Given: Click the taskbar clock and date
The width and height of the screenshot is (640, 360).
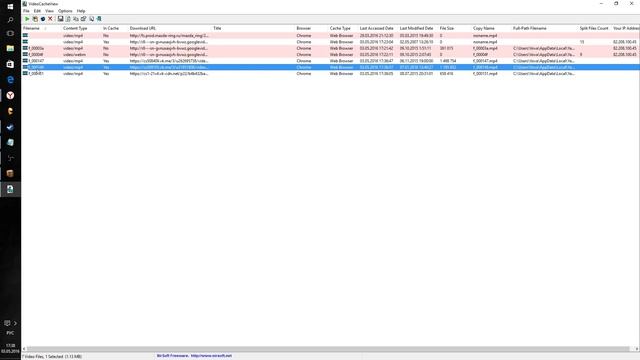Looking at the screenshot, I should 10,348.
